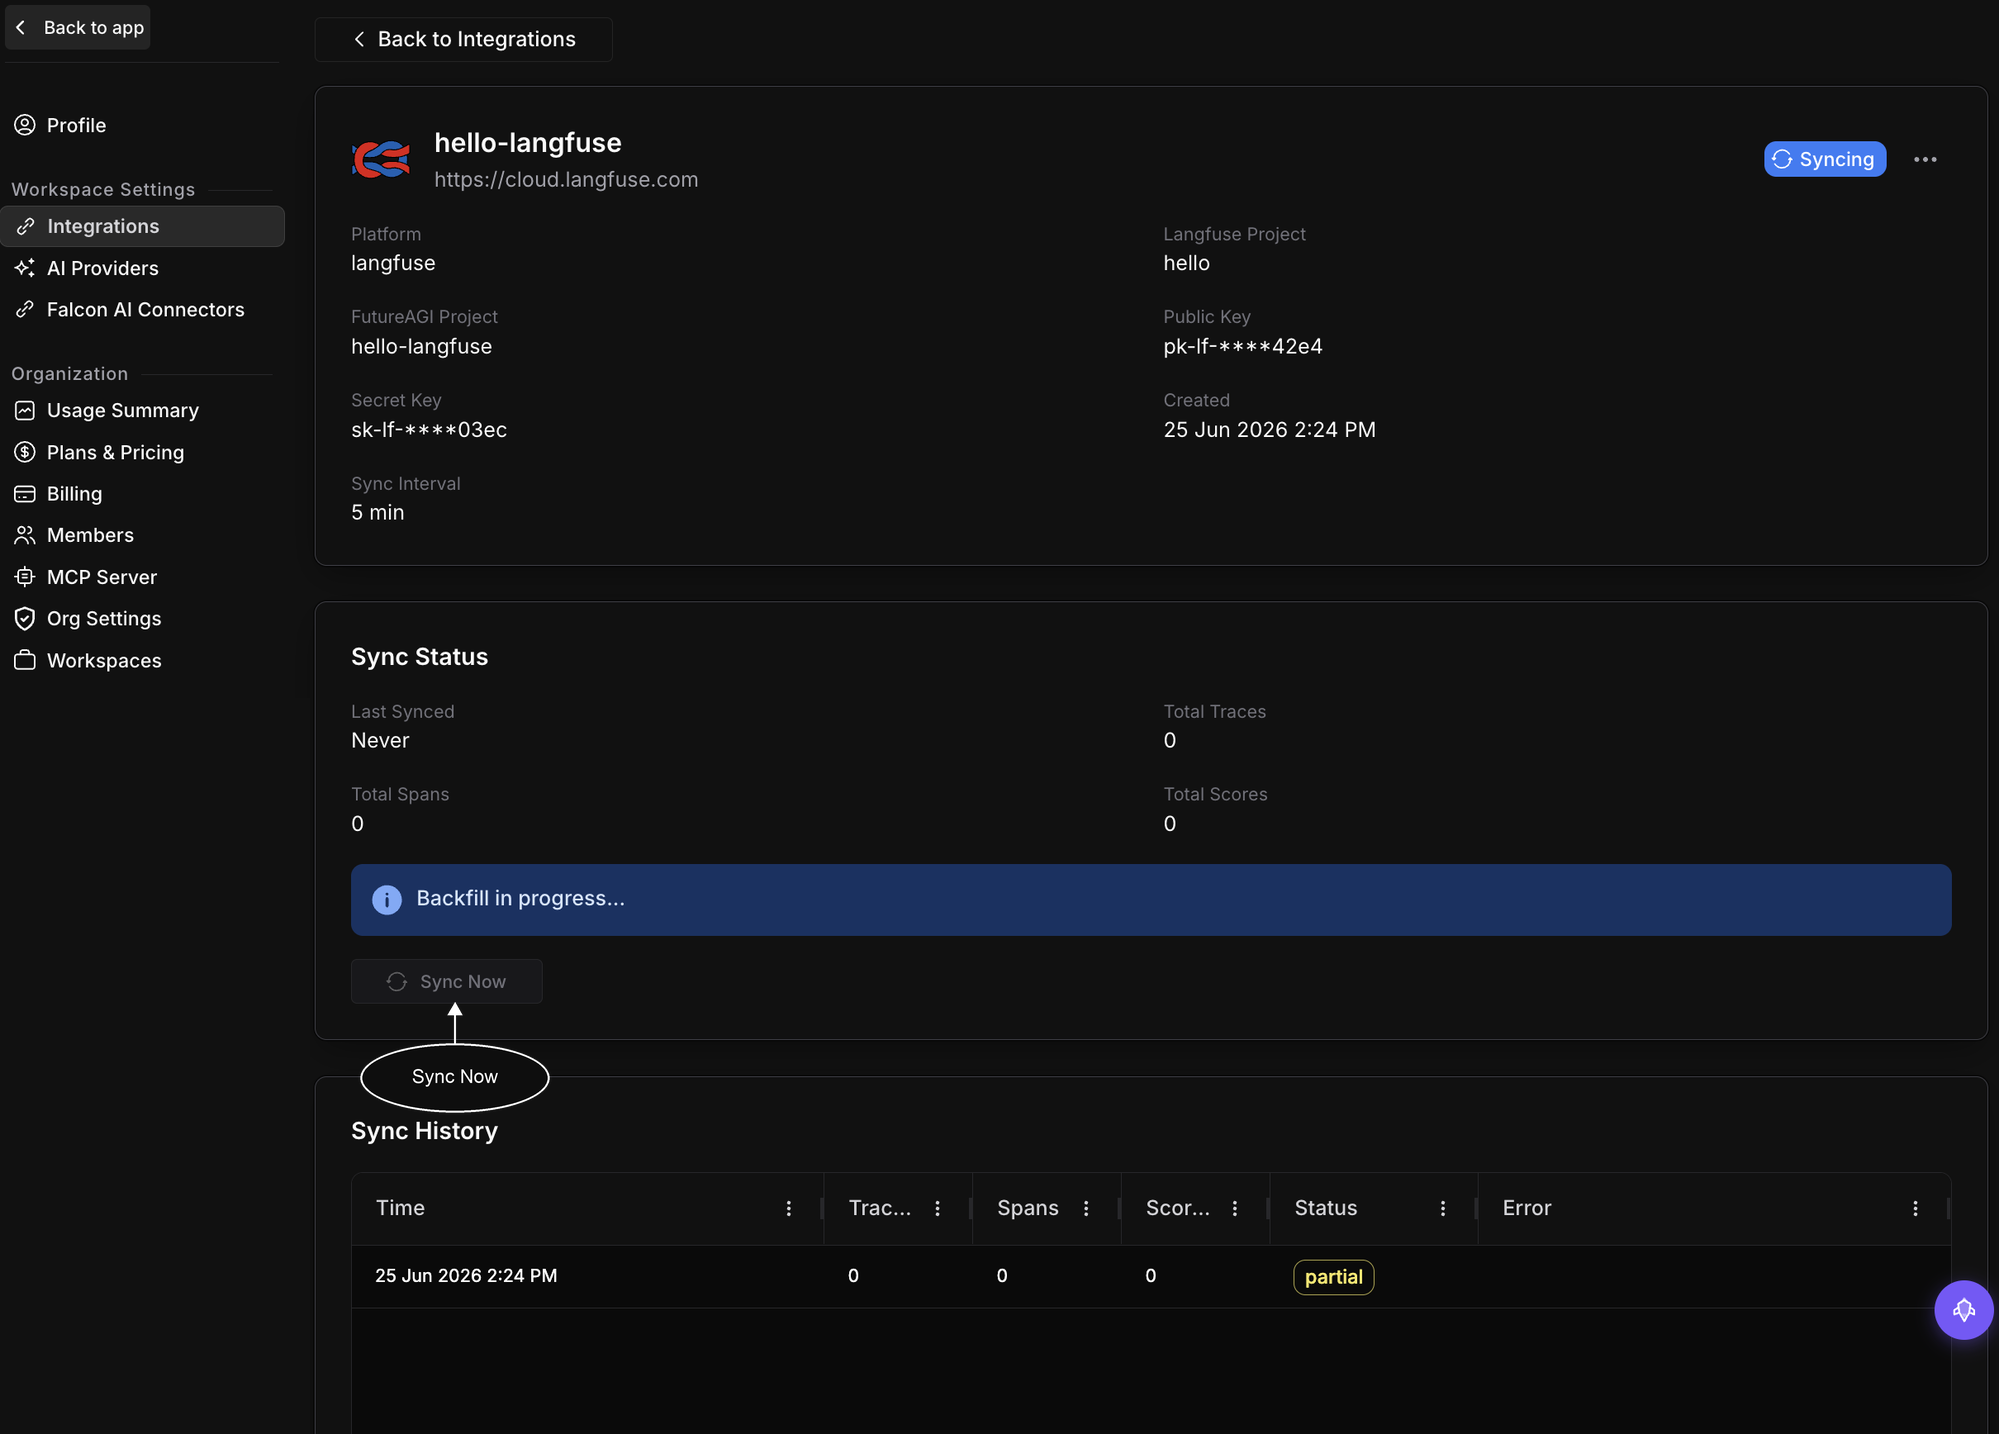Click the Members people icon
This screenshot has height=1434, width=1999.
coord(25,535)
